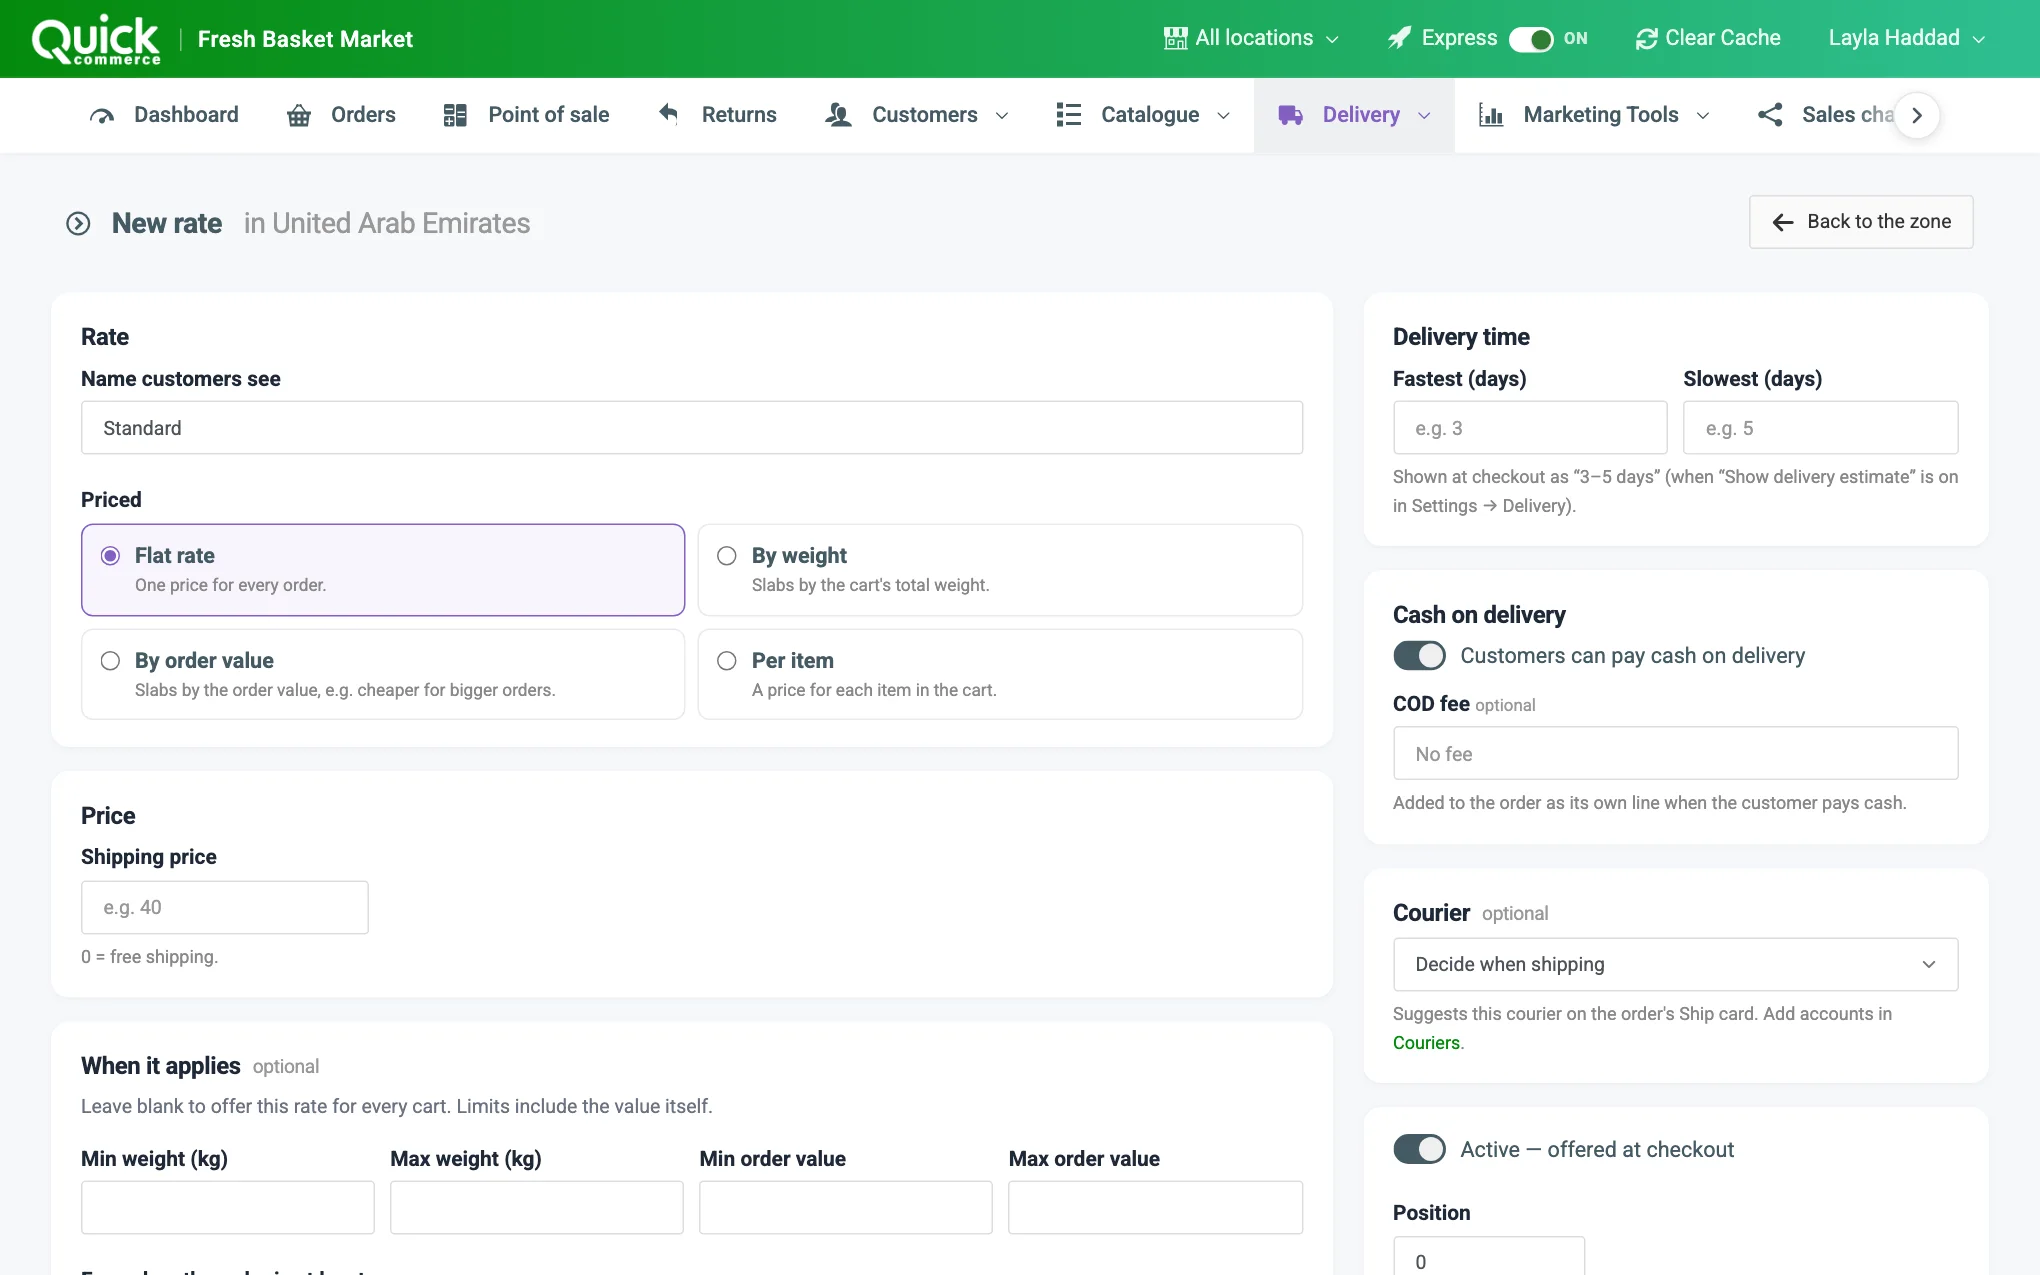Click the Point of sale icon
Image resolution: width=2040 pixels, height=1275 pixels.
pyautogui.click(x=455, y=115)
